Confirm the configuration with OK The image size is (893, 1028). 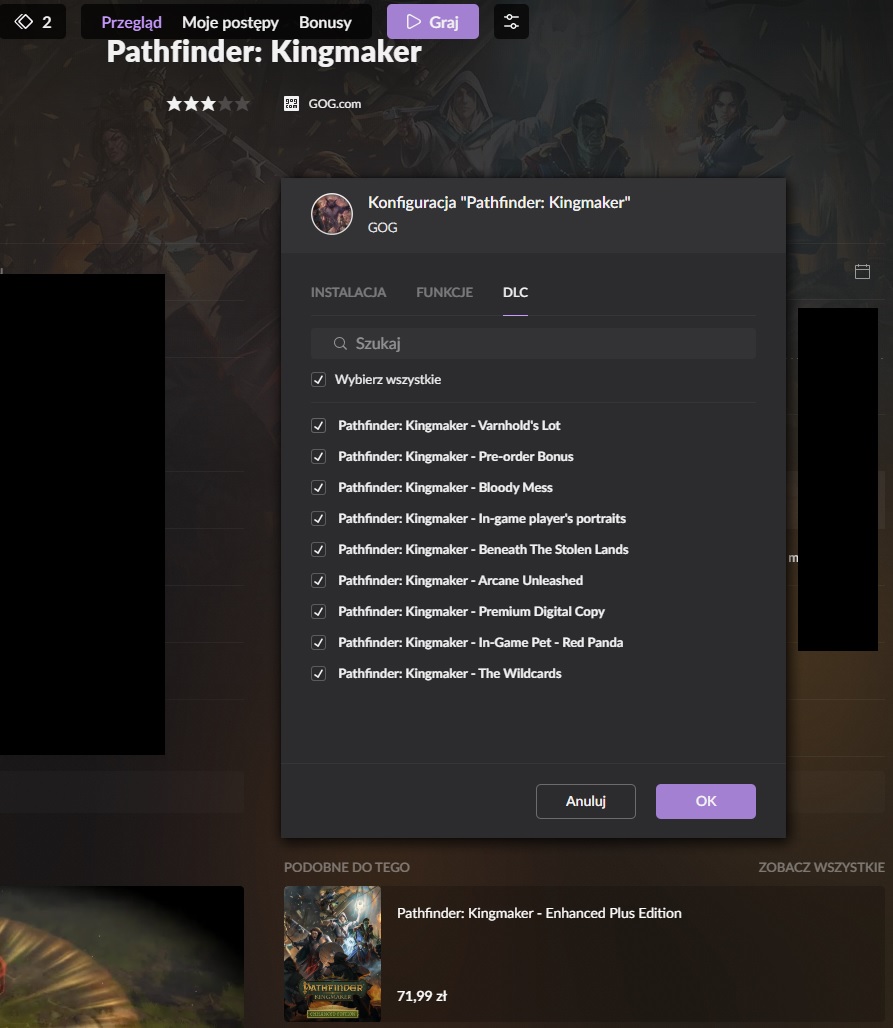point(705,801)
